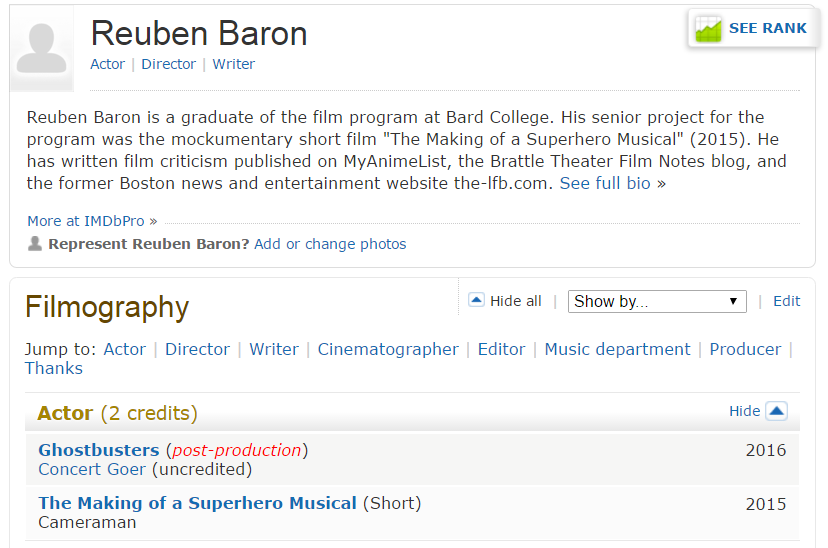The image size is (828, 548).
Task: Jump to Cinematographer section
Action: coord(388,349)
